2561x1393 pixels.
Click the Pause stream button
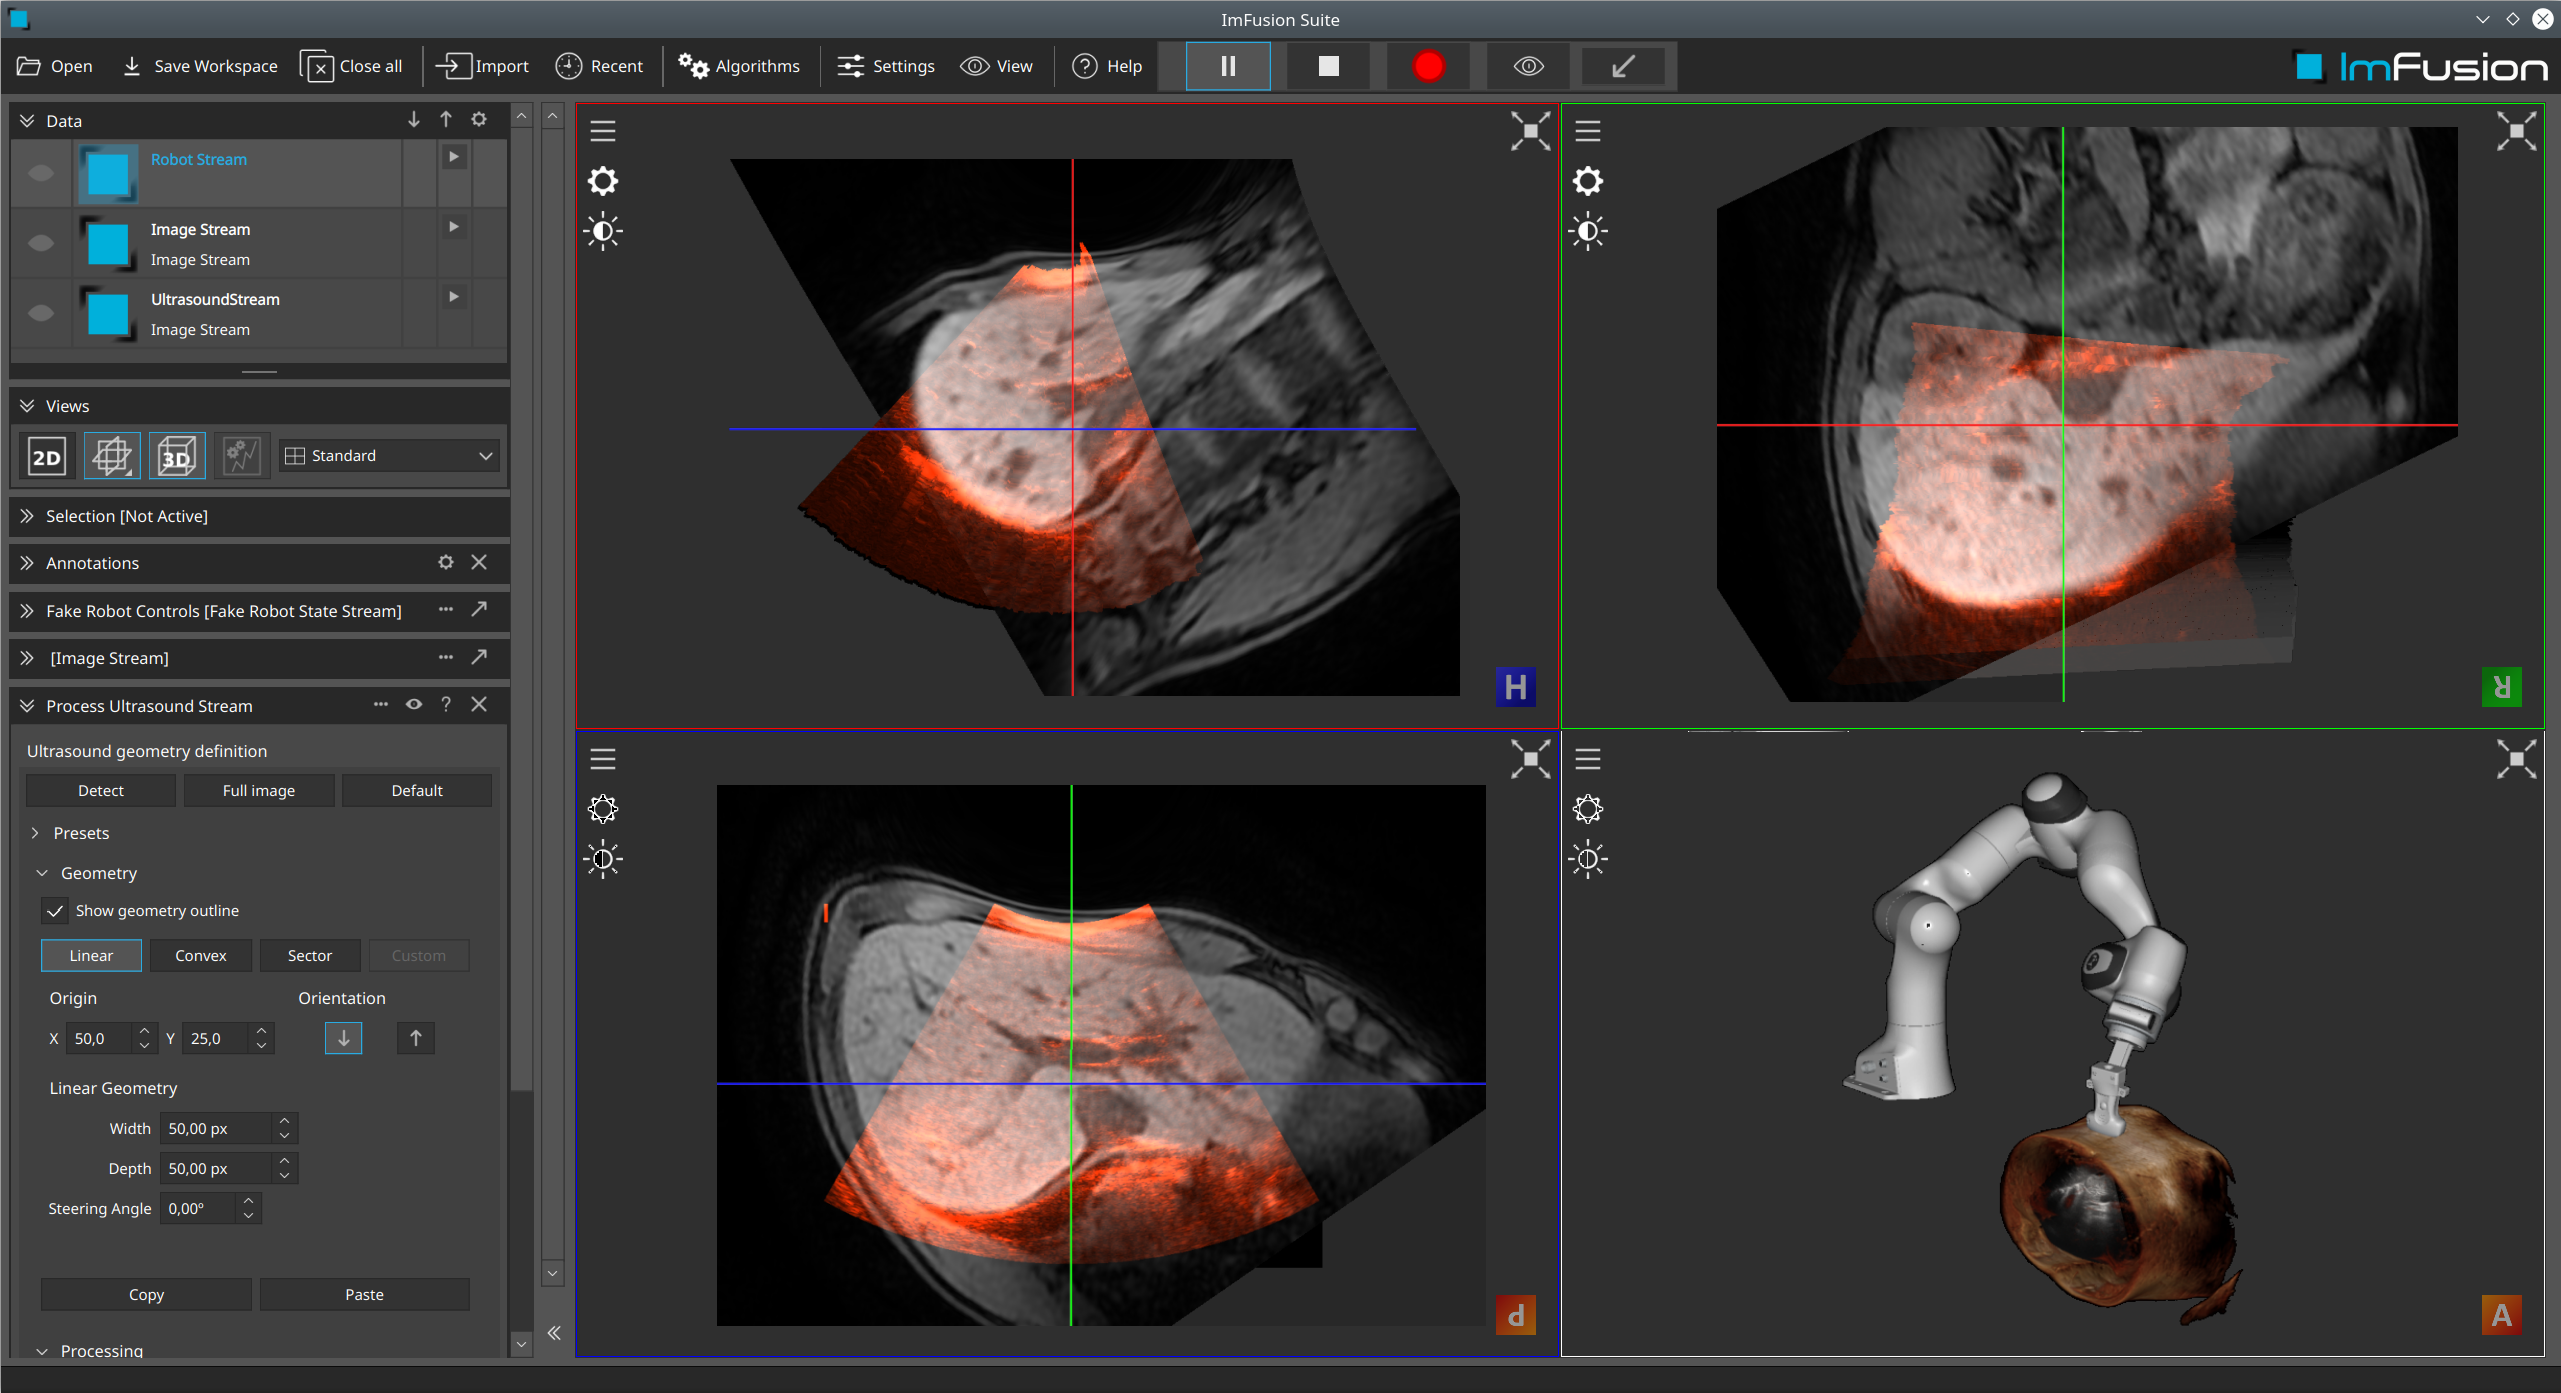click(1228, 66)
